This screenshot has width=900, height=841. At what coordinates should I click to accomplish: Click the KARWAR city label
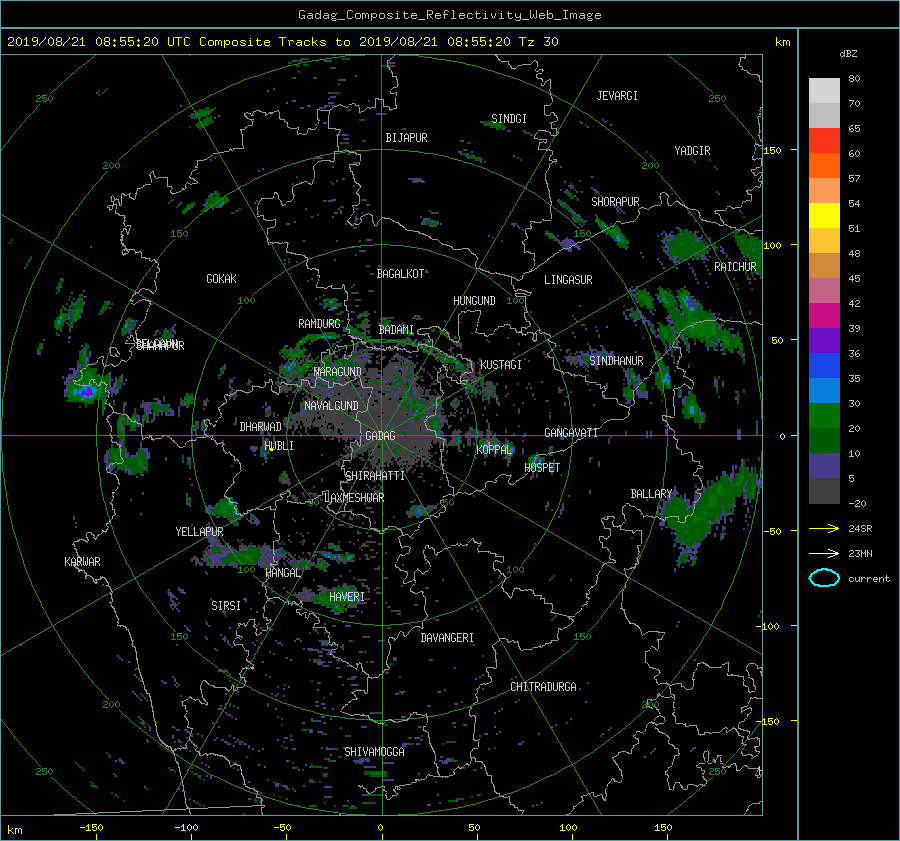click(82, 561)
